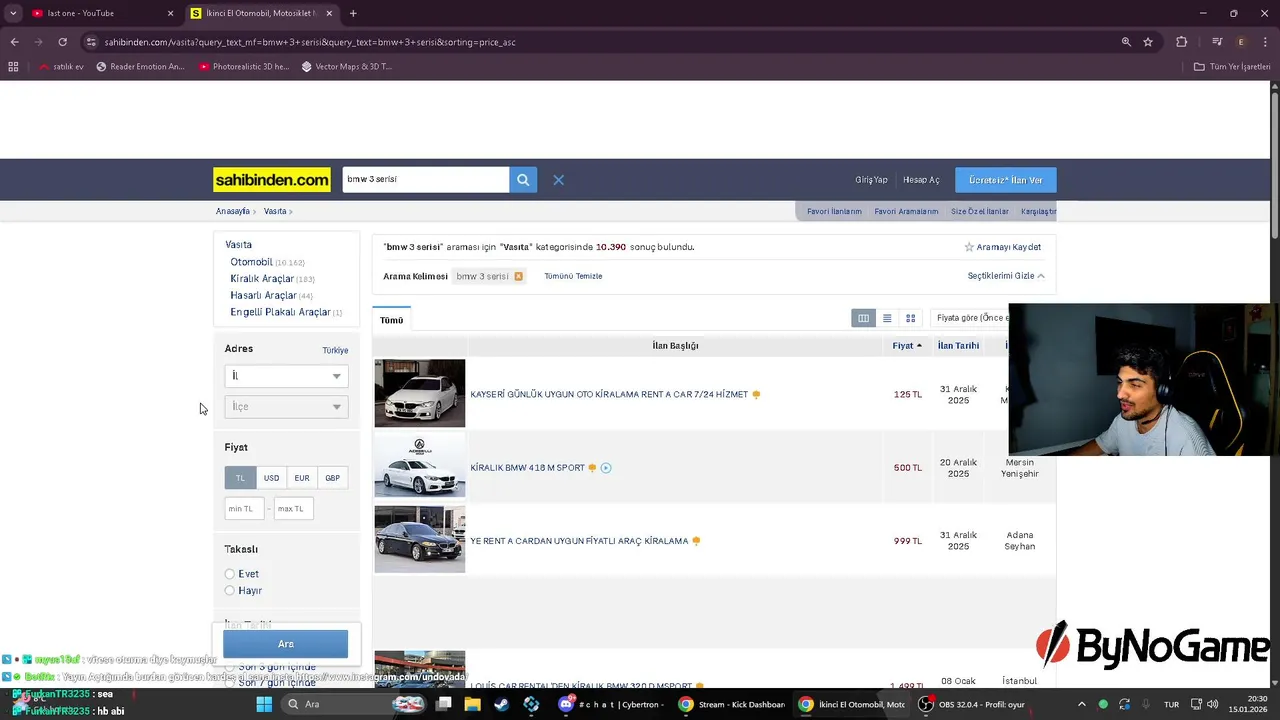
Task: Switch to grid gallery view icon
Action: click(x=910, y=318)
